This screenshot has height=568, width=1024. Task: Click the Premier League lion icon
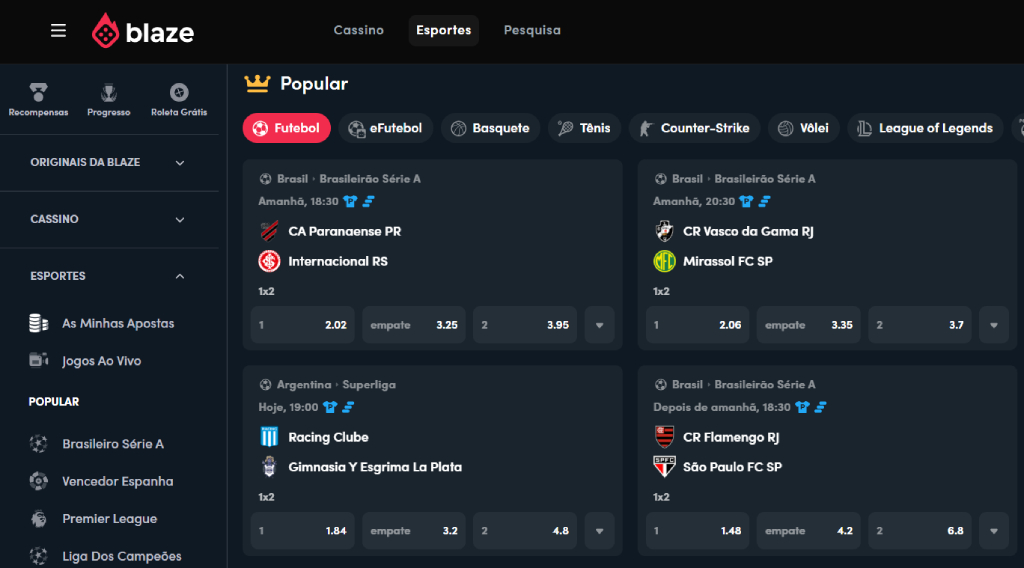[x=39, y=519]
